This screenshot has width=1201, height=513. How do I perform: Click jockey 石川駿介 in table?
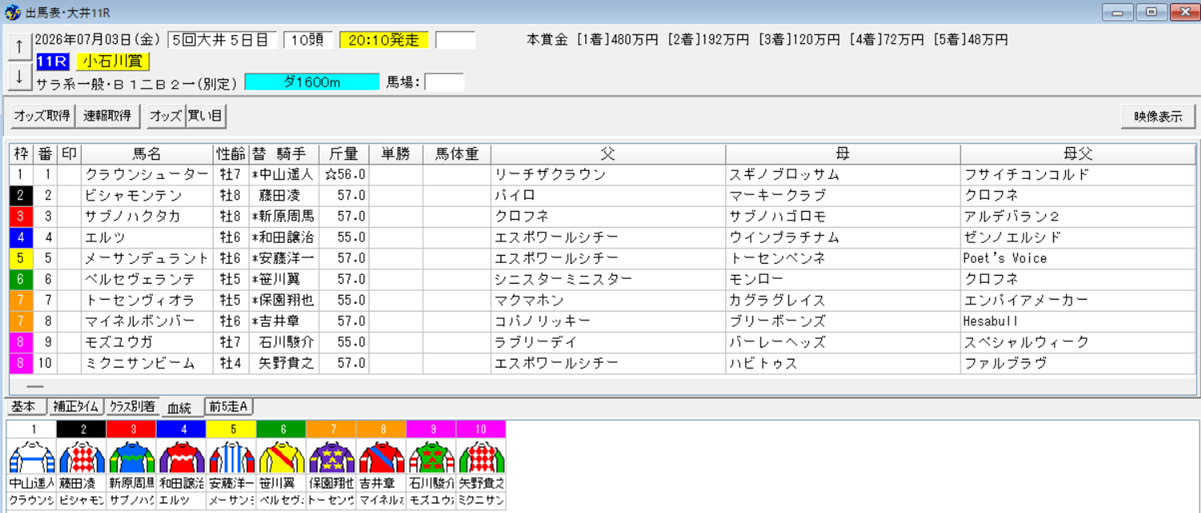[x=283, y=342]
